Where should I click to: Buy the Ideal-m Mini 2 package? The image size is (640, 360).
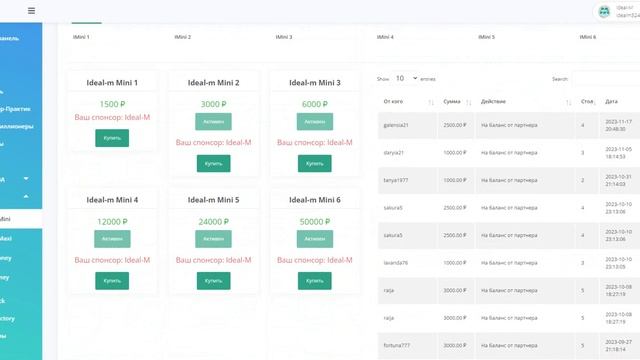pyautogui.click(x=213, y=163)
